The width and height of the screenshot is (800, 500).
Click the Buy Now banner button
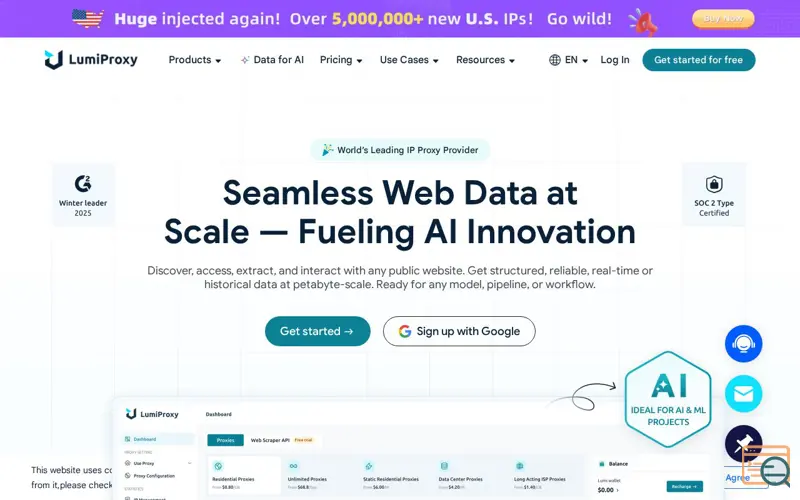723,19
